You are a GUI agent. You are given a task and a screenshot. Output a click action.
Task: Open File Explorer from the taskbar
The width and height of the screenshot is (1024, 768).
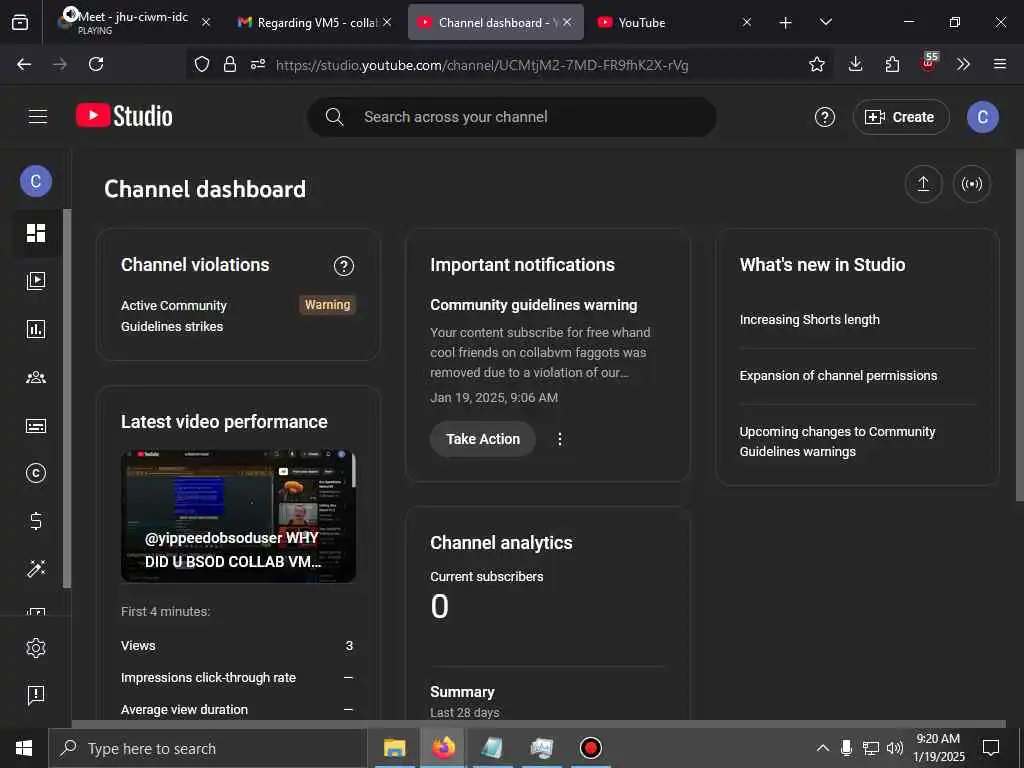click(394, 748)
